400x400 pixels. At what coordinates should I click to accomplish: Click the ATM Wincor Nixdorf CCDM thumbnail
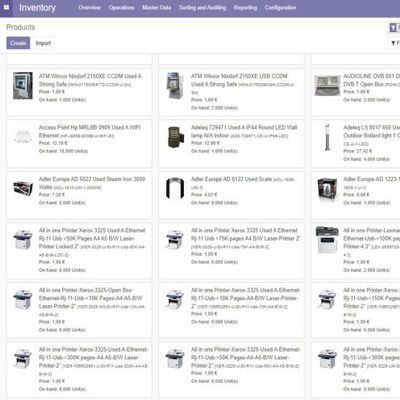(23, 86)
